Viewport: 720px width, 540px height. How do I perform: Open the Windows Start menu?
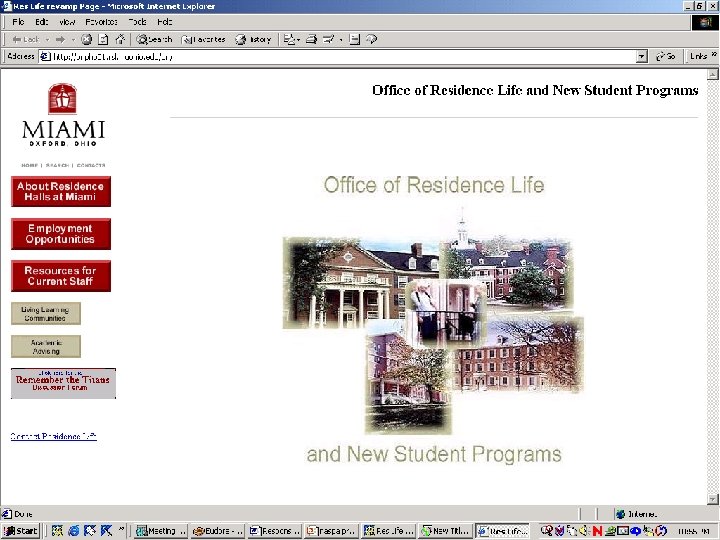pos(21,531)
